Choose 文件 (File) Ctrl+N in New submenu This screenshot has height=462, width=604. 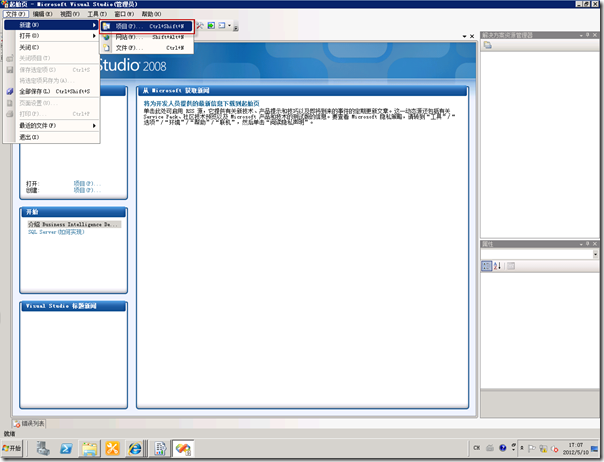point(147,48)
